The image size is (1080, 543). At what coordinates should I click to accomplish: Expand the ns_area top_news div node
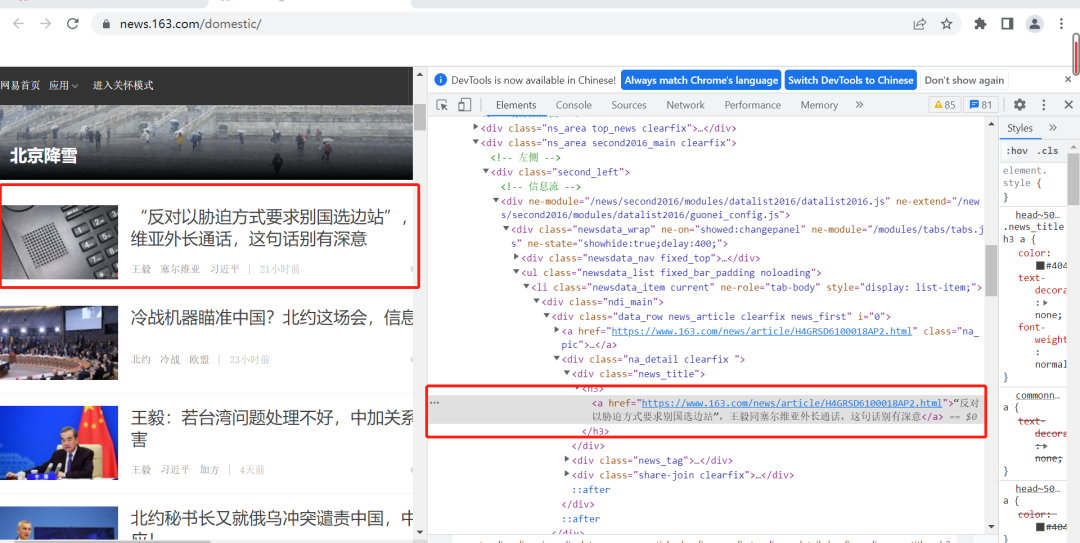[x=476, y=128]
